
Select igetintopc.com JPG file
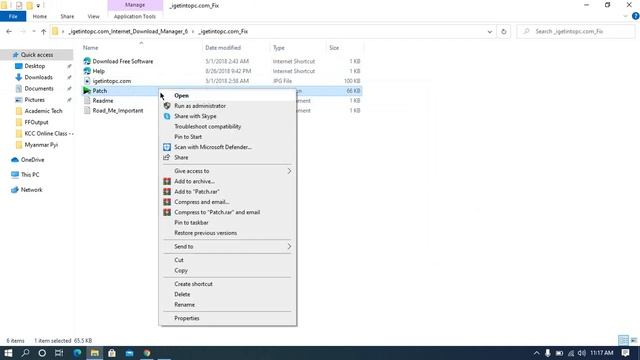tap(111, 81)
